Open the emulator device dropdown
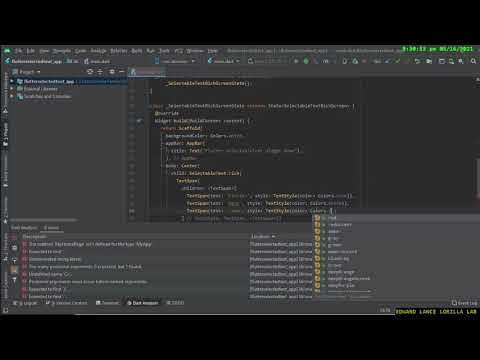The image size is (480, 360). coord(268,61)
